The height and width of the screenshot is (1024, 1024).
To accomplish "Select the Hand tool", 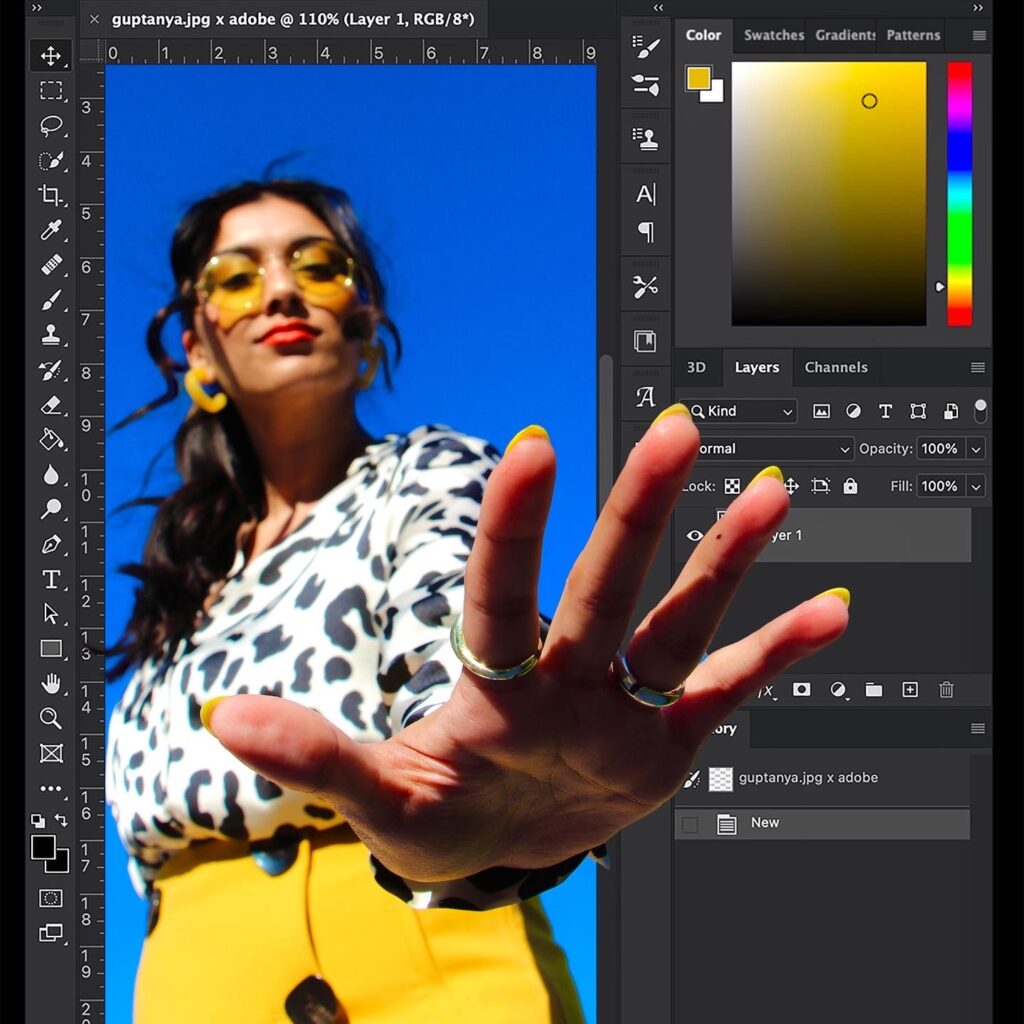I will [x=51, y=684].
